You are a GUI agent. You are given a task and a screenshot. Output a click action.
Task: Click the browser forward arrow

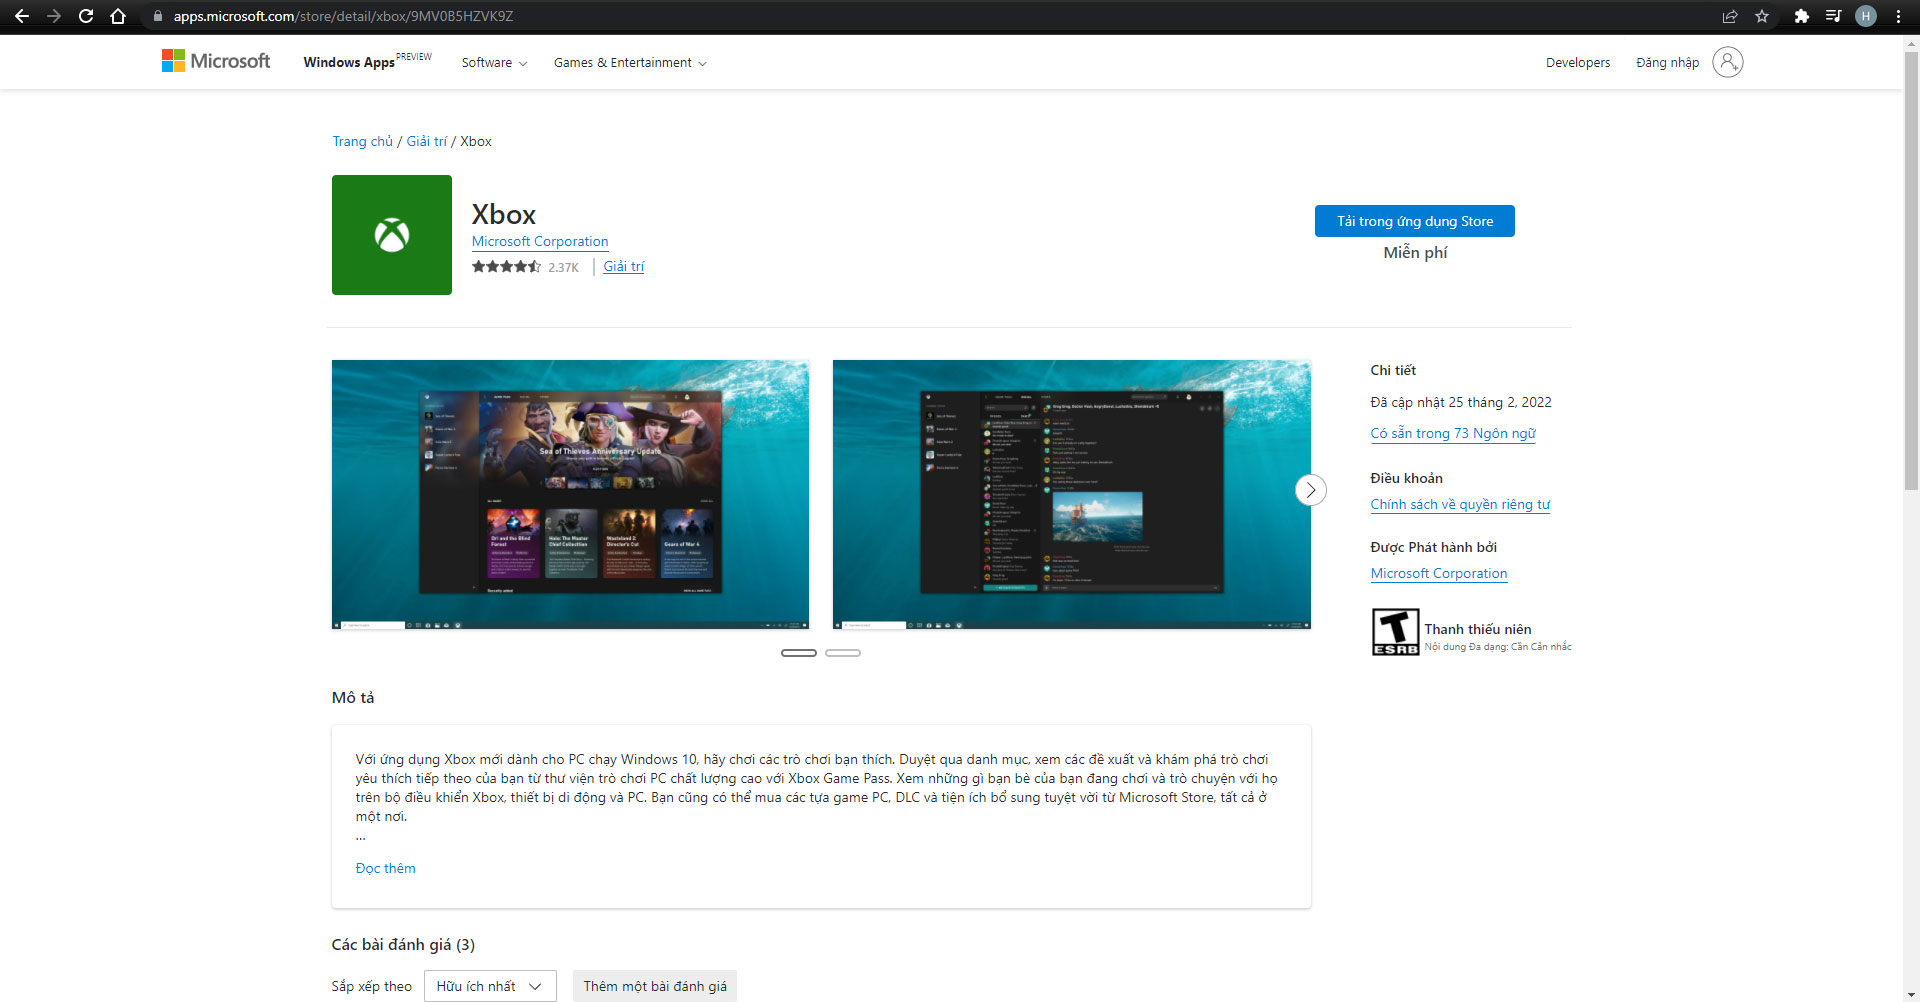tap(54, 16)
